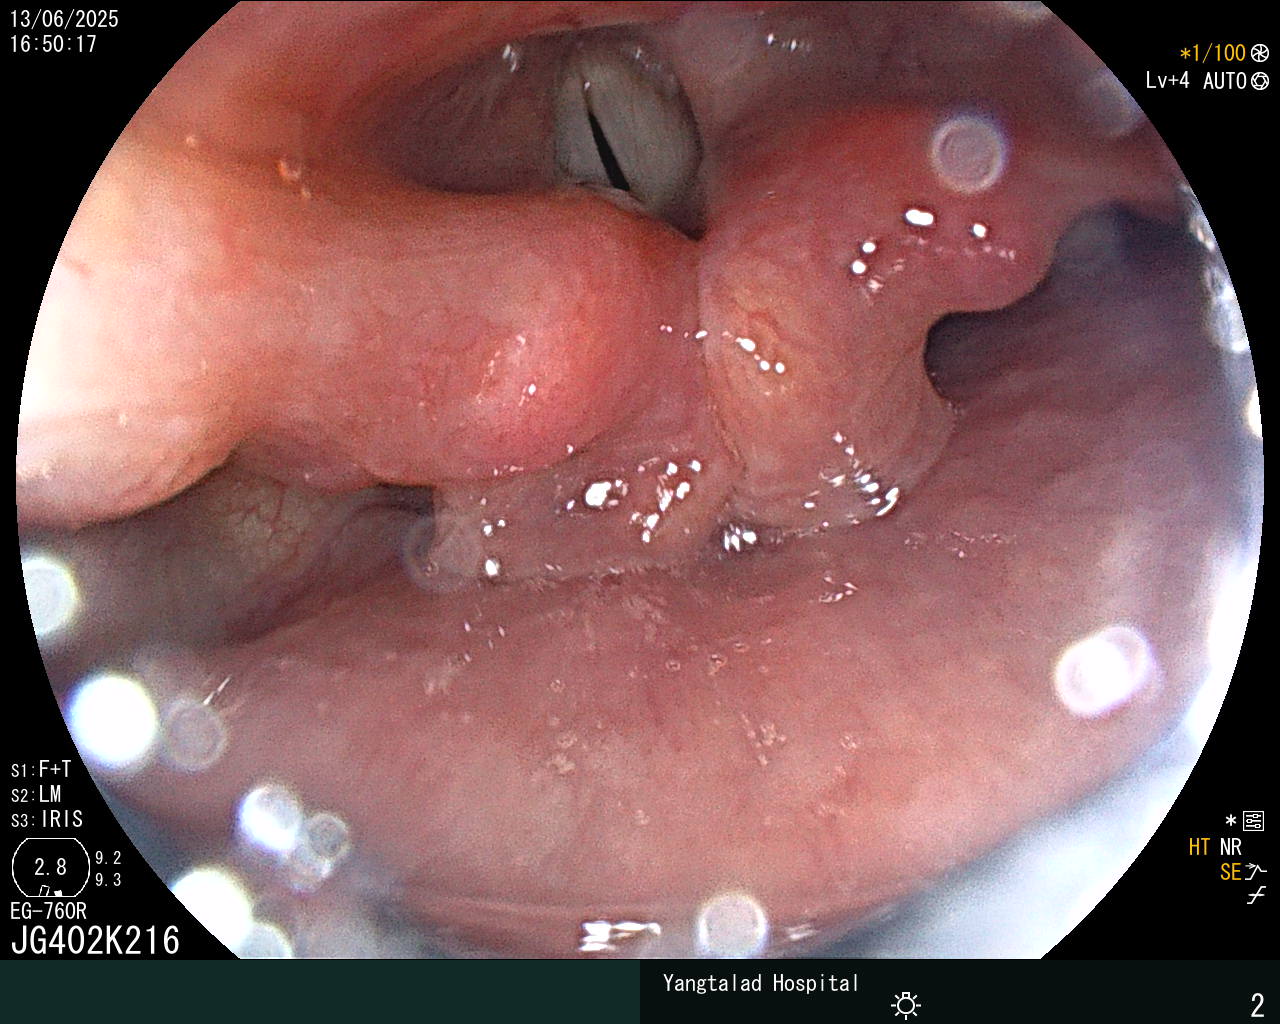Click the EG-760R scope model label
Screen dimensions: 1280x1024
click(48, 911)
